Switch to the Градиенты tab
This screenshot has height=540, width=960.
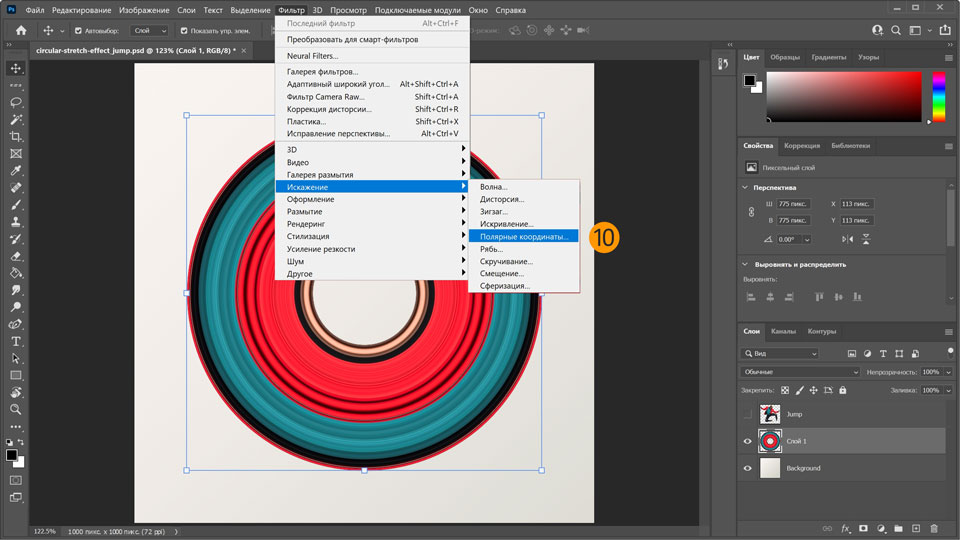click(828, 57)
